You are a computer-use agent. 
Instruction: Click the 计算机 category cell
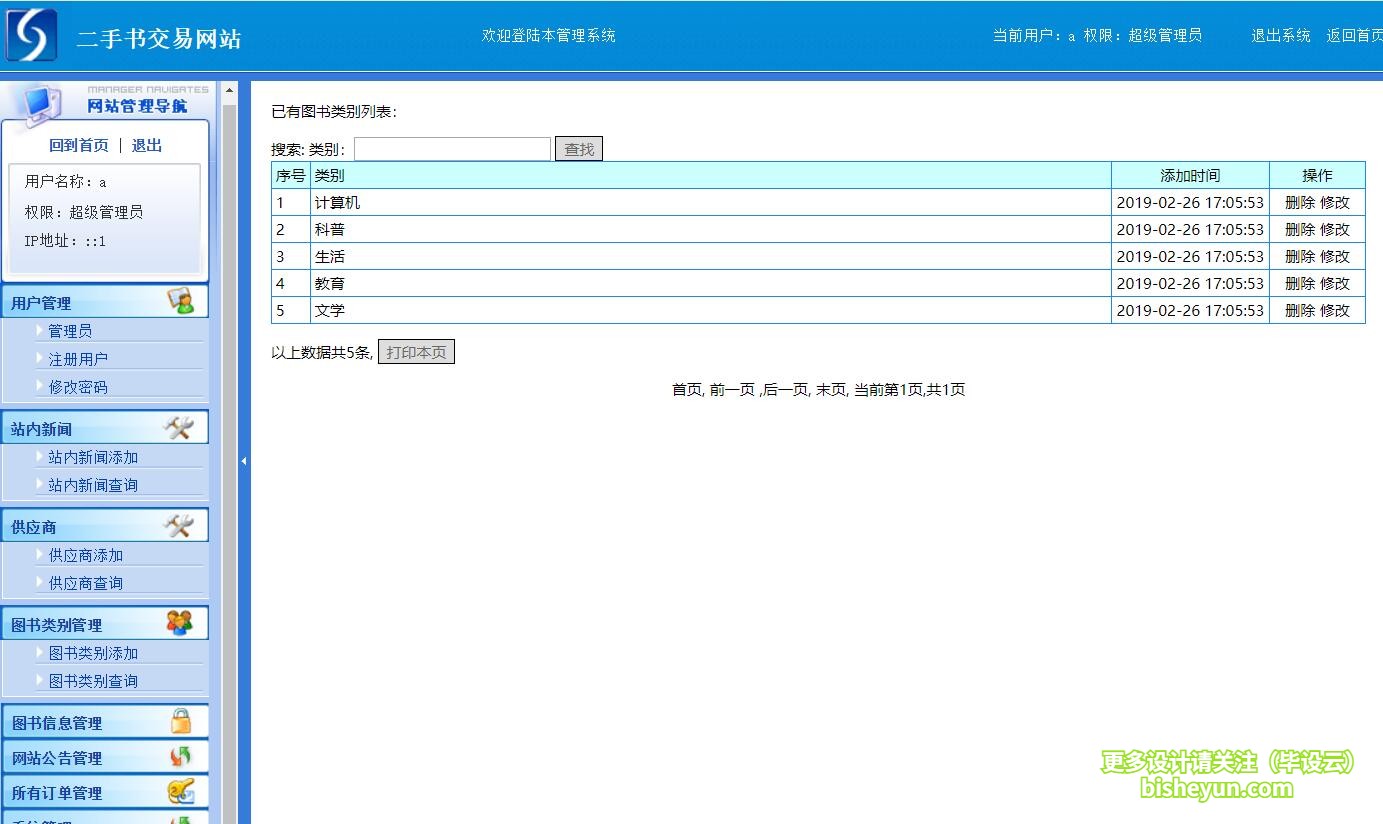pos(711,202)
